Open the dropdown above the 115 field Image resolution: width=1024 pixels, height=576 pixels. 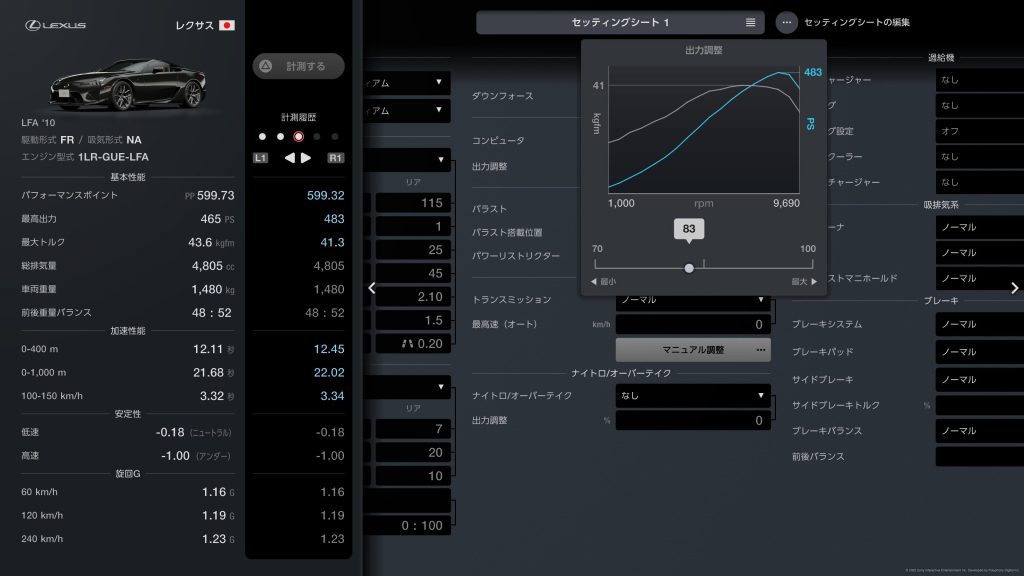pyautogui.click(x=408, y=159)
